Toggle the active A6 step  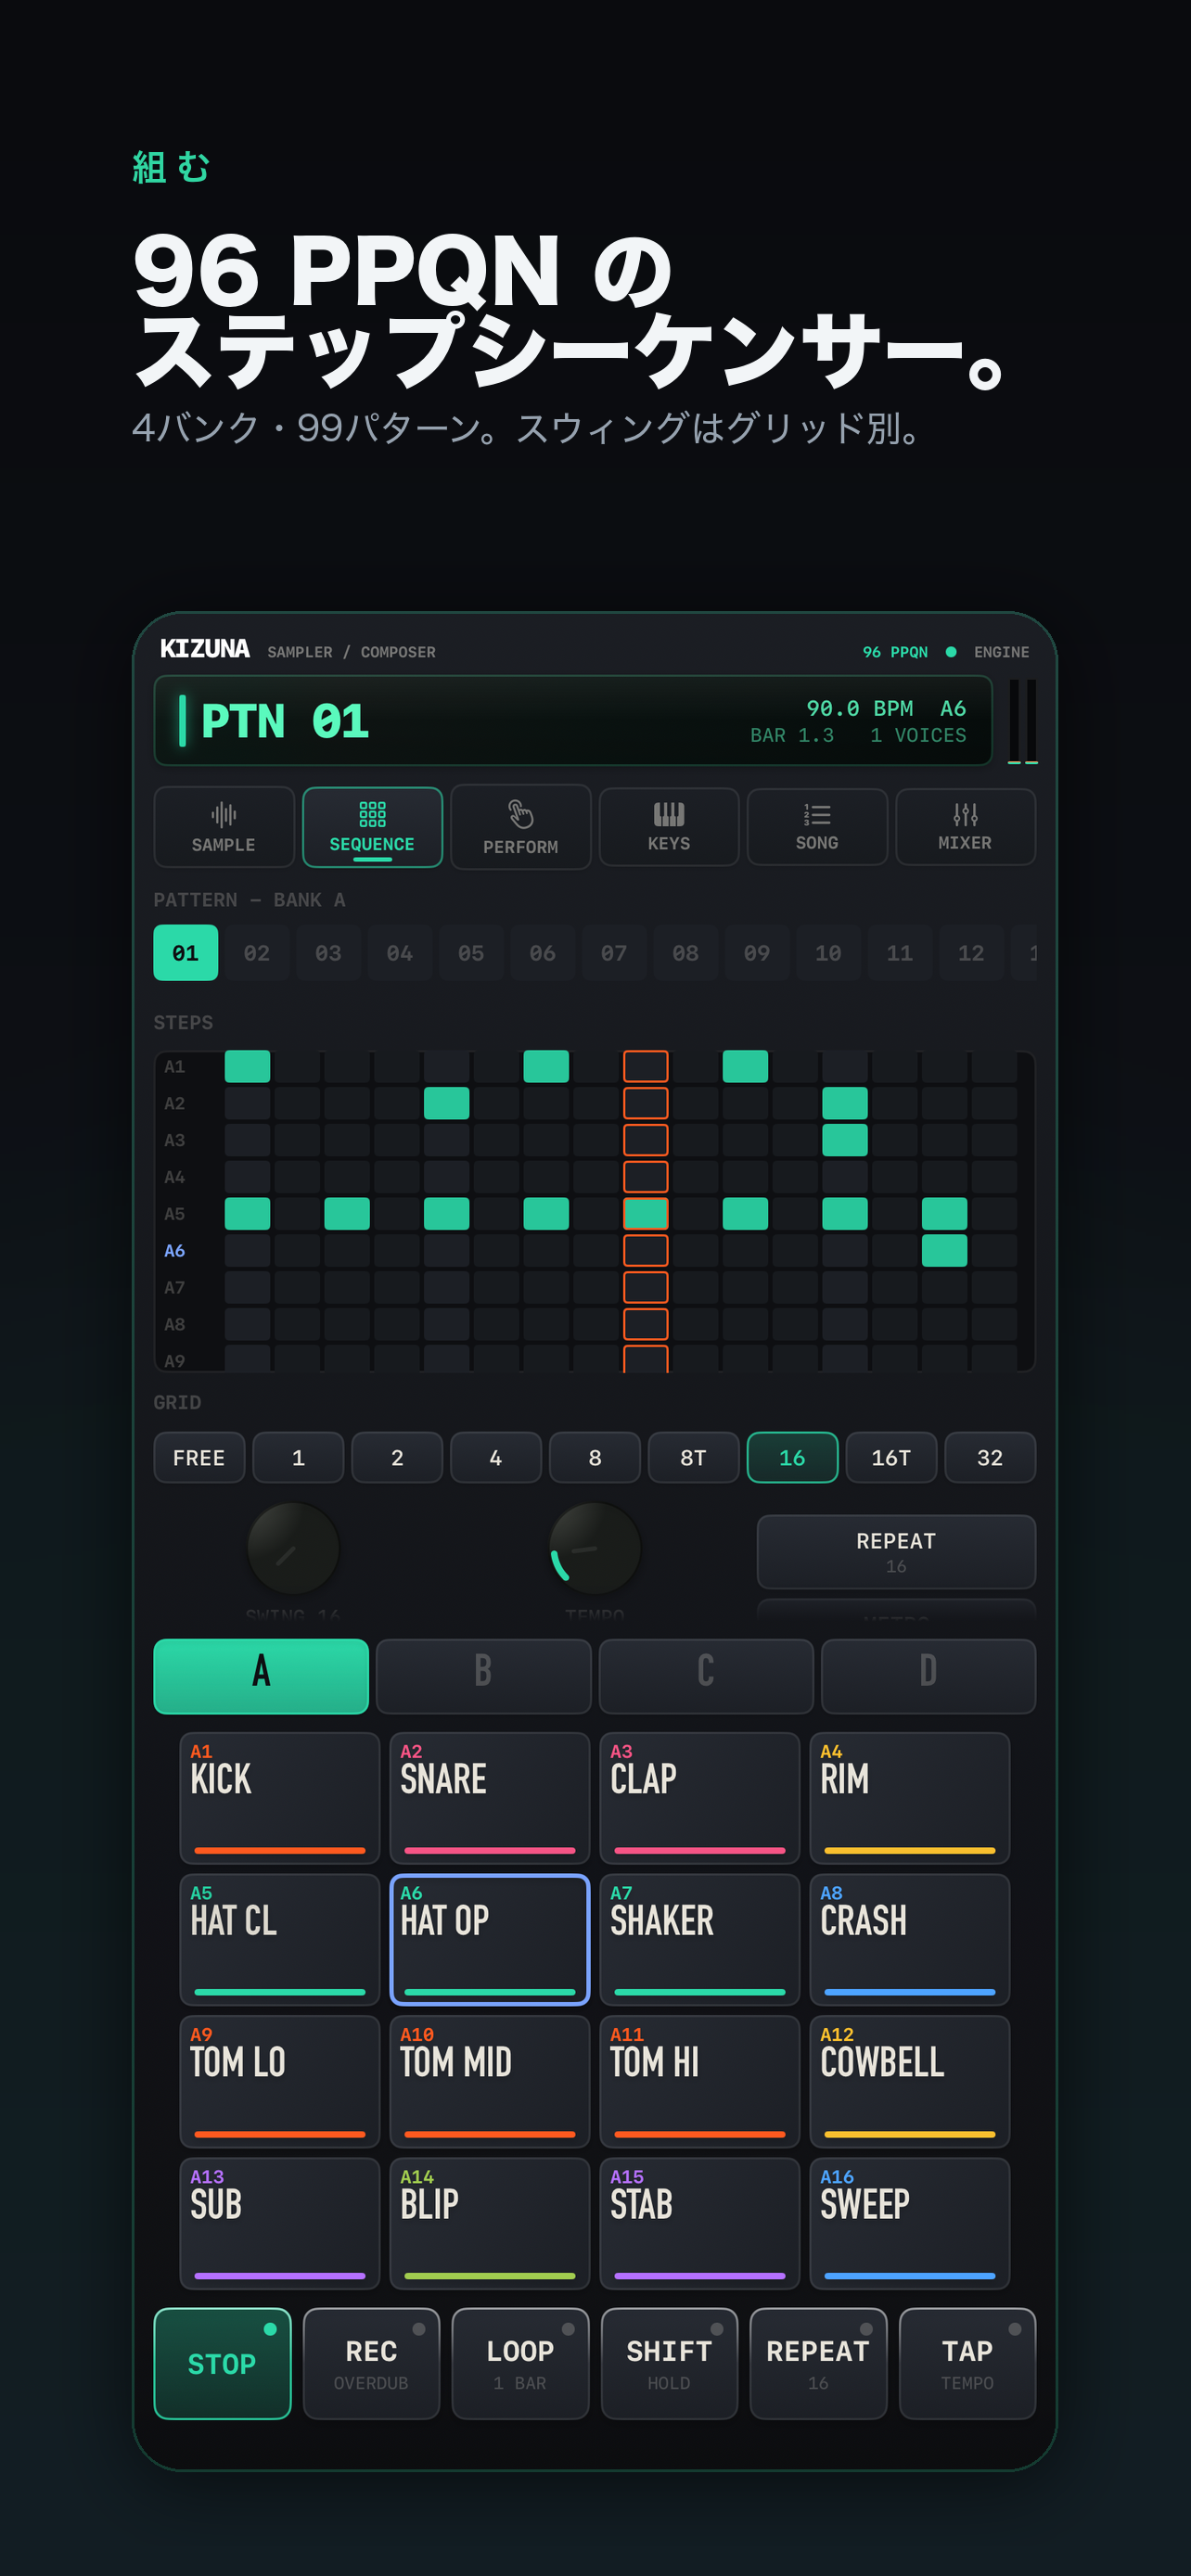944,1250
